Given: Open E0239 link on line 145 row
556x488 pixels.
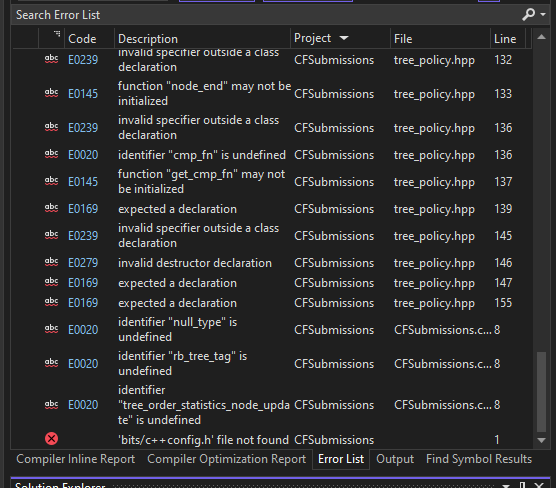Looking at the screenshot, I should tap(83, 236).
